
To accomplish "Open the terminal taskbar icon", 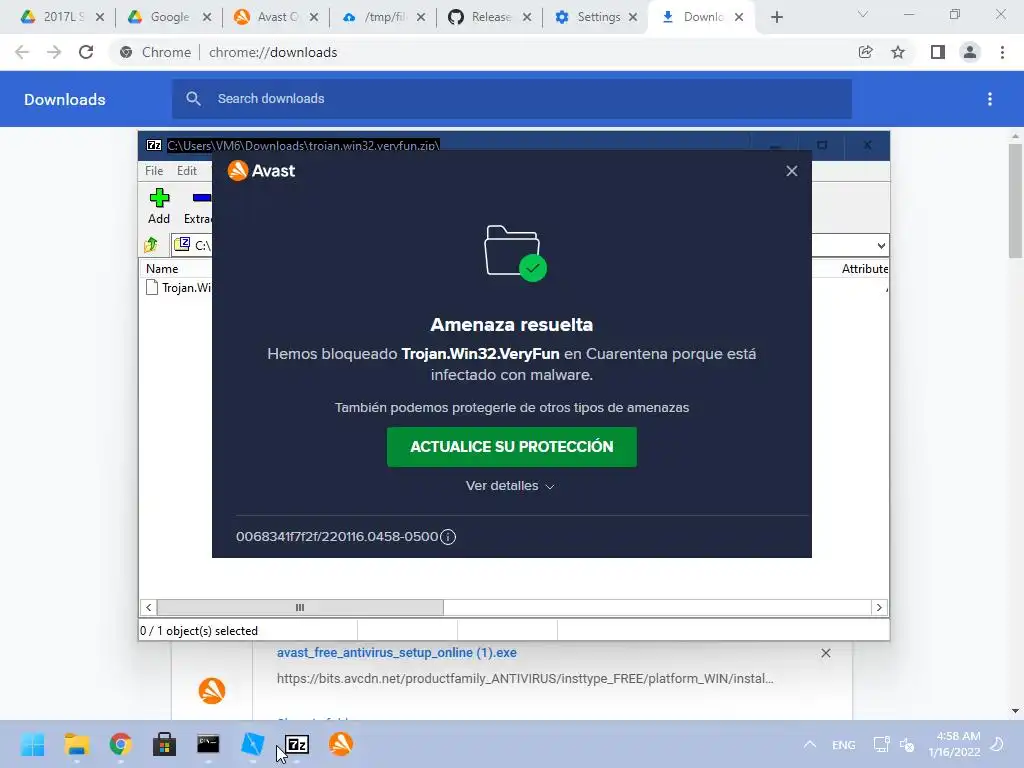I will (208, 744).
